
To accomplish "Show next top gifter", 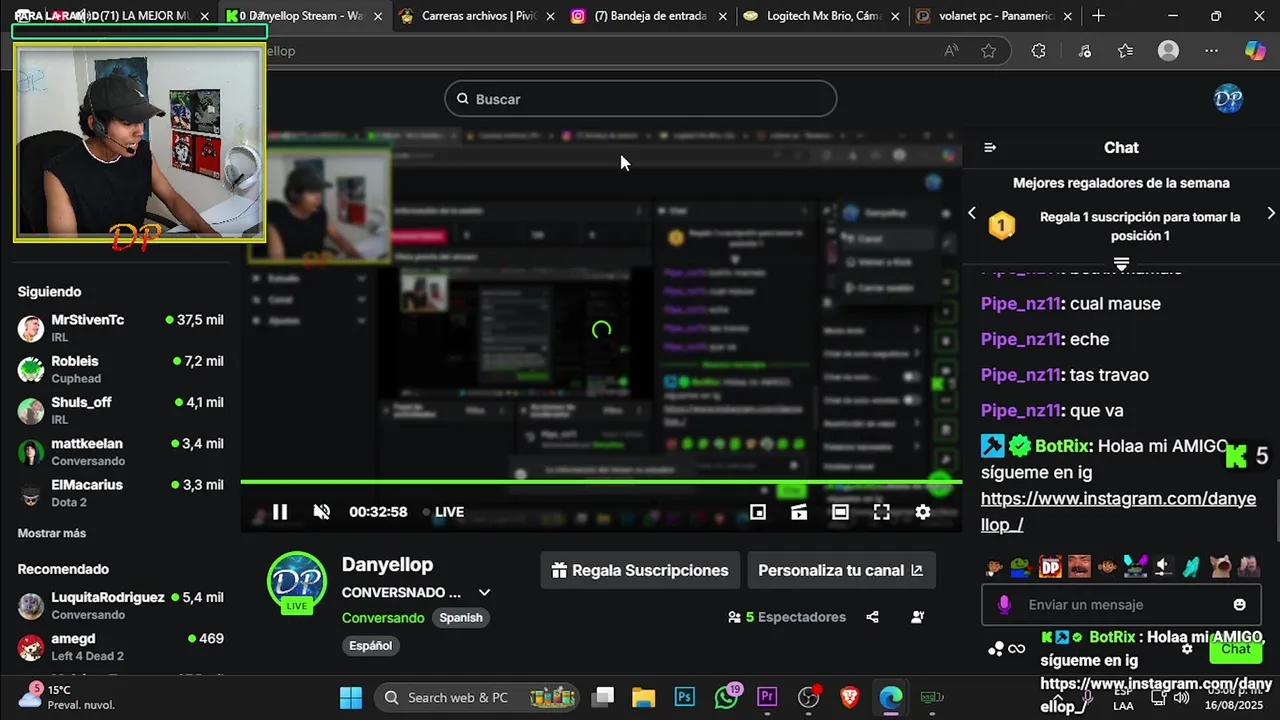I will [1271, 213].
